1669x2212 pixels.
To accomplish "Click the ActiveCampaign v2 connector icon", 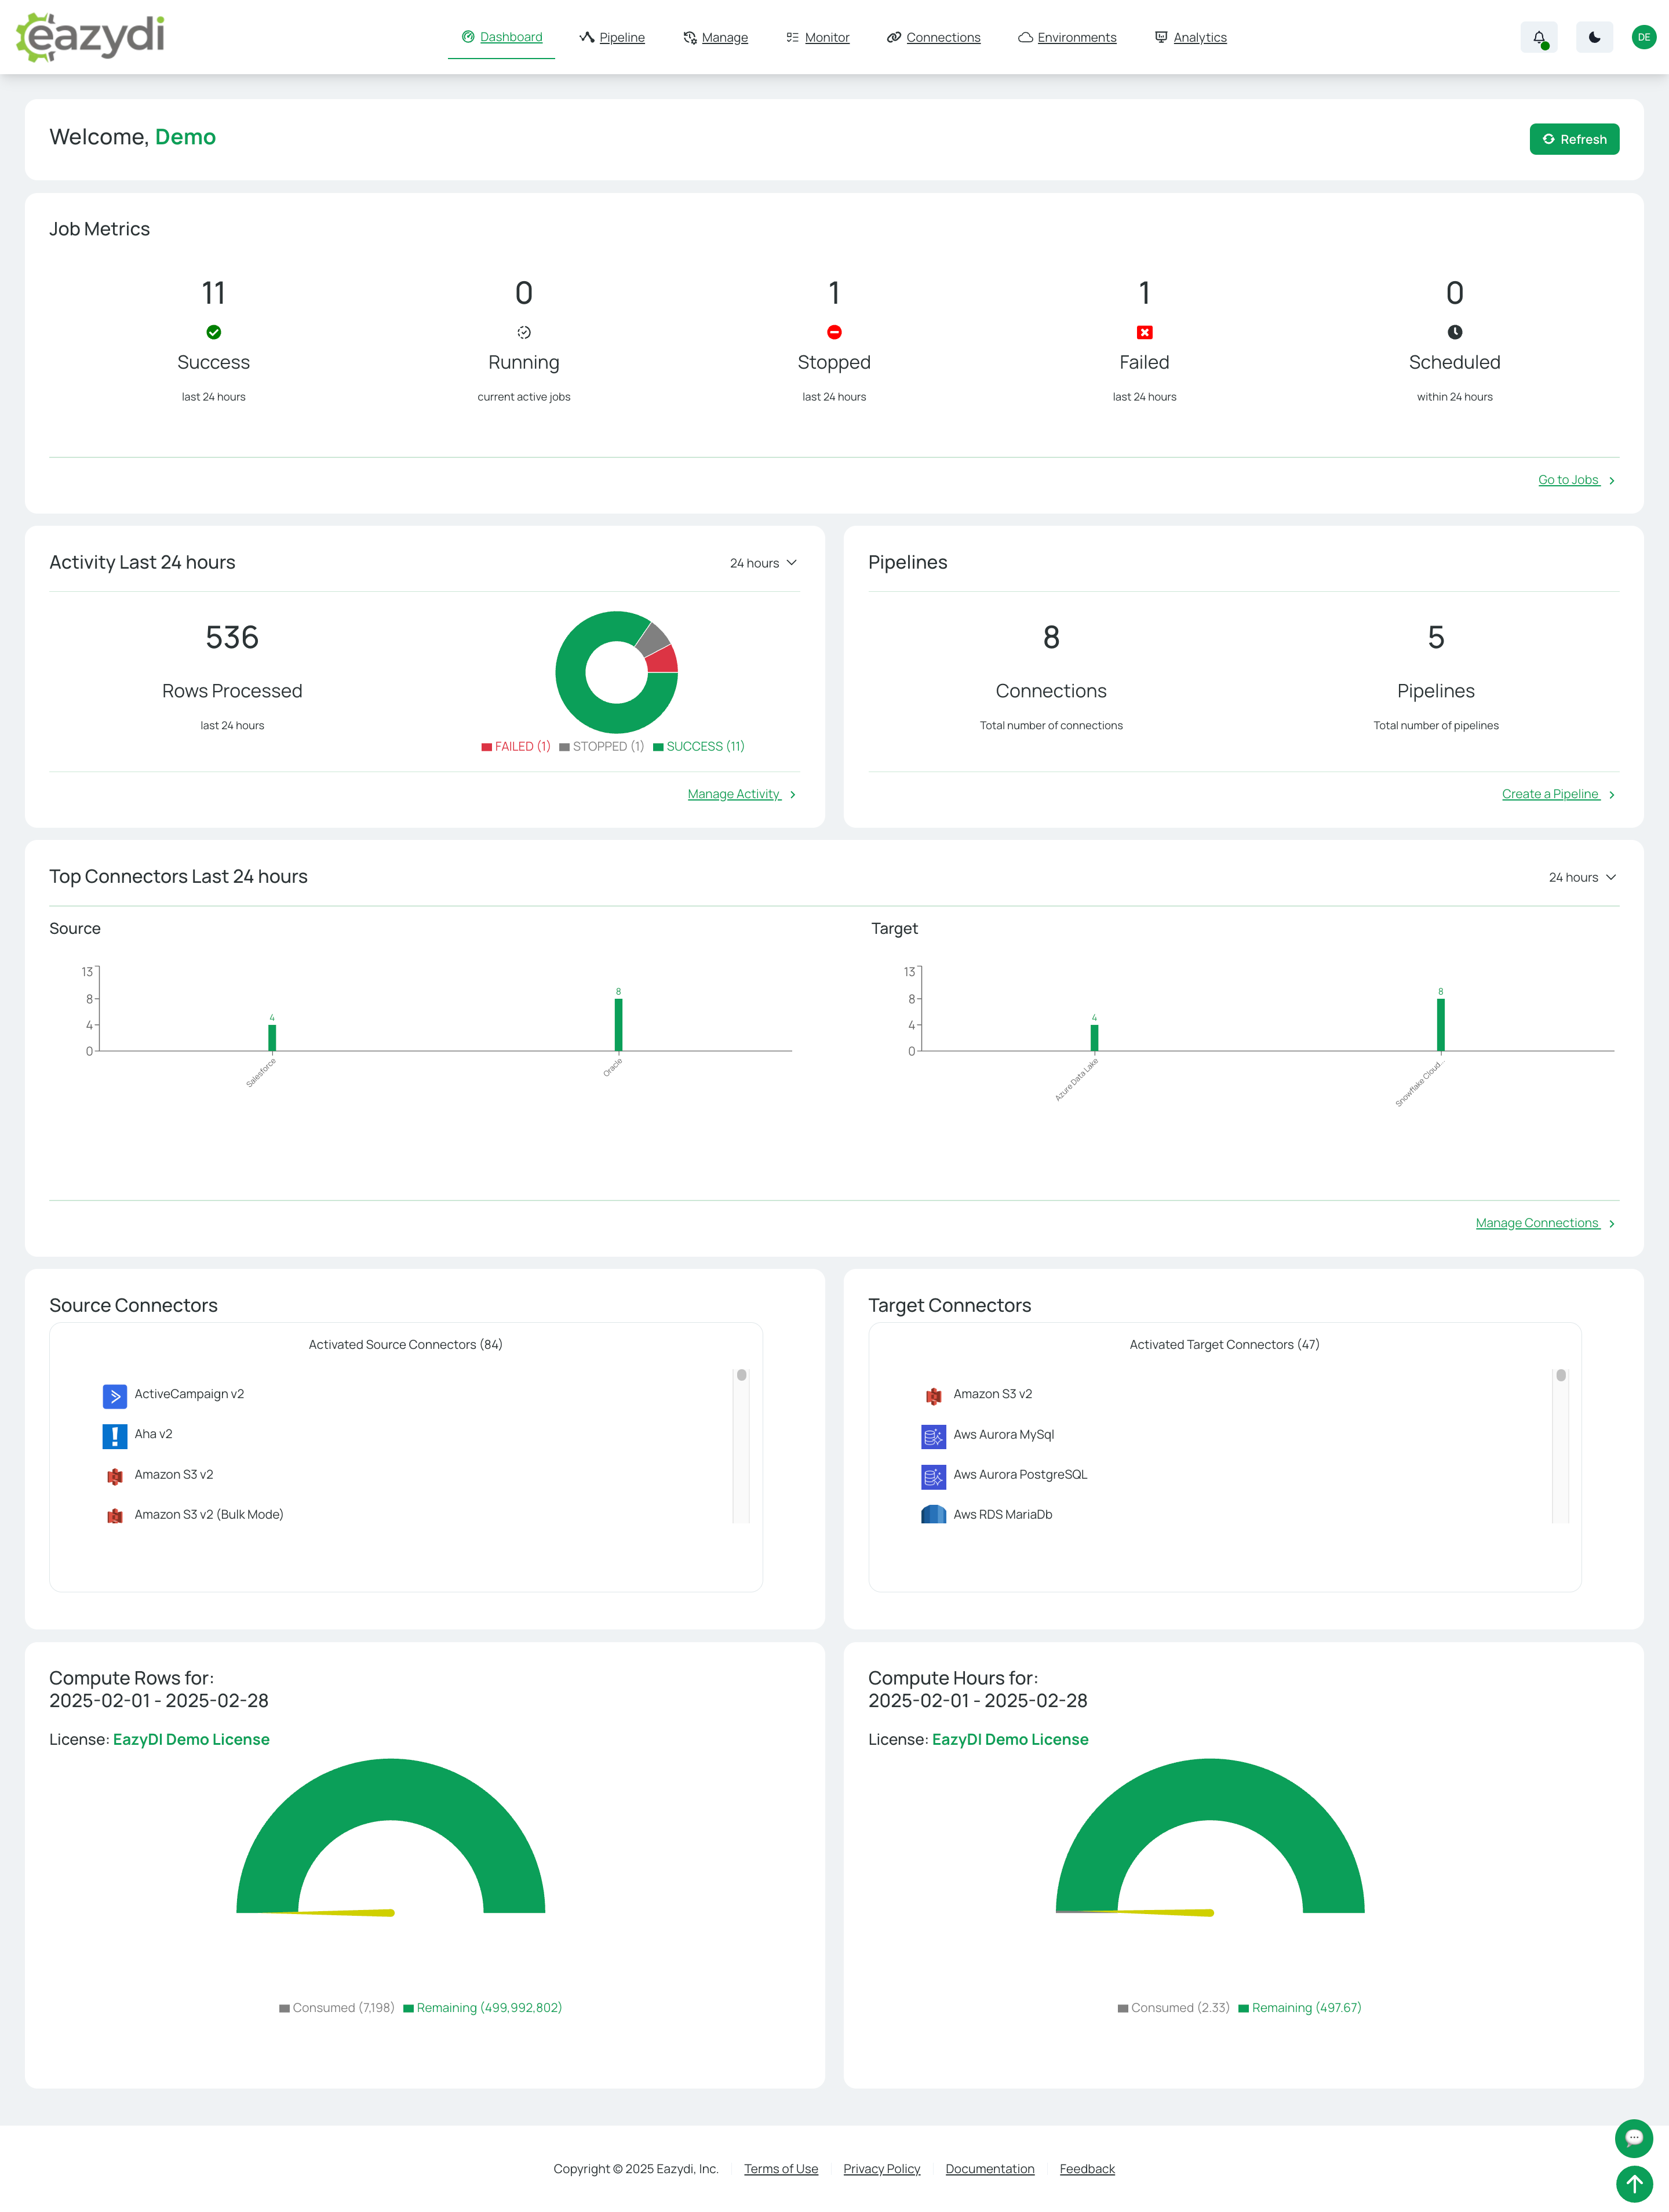I will pyautogui.click(x=114, y=1395).
